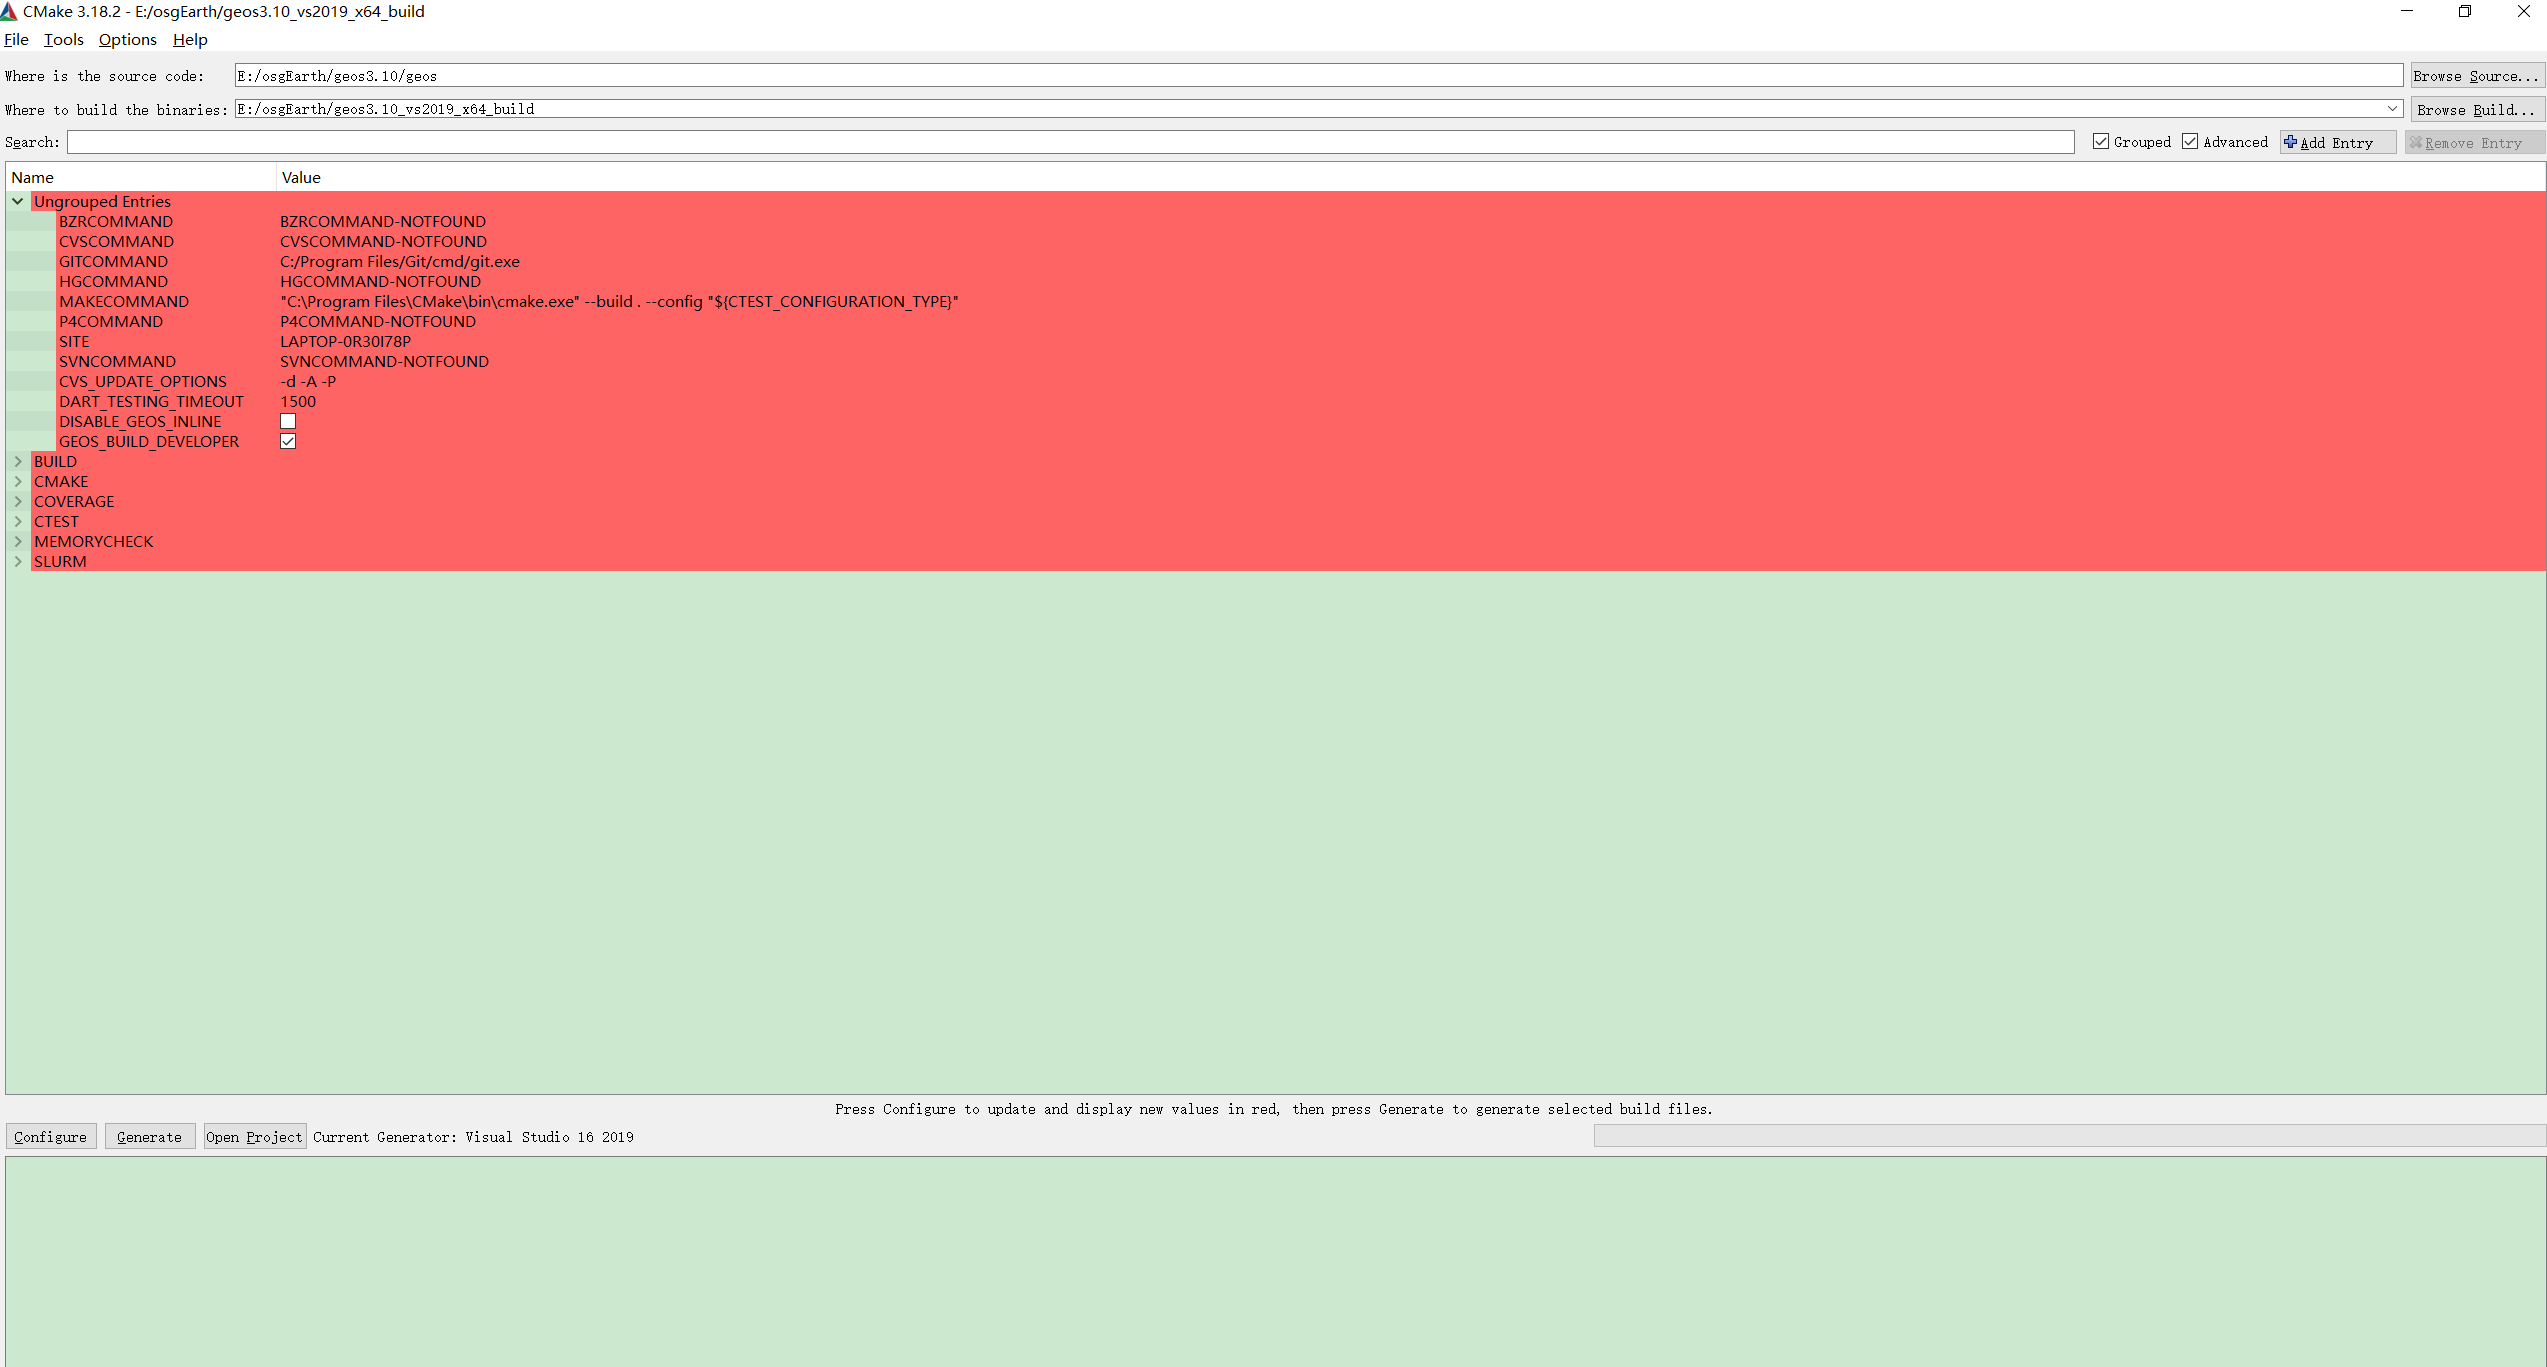The width and height of the screenshot is (2547, 1367).
Task: Expand the MEMORYCHECK group
Action: point(18,541)
